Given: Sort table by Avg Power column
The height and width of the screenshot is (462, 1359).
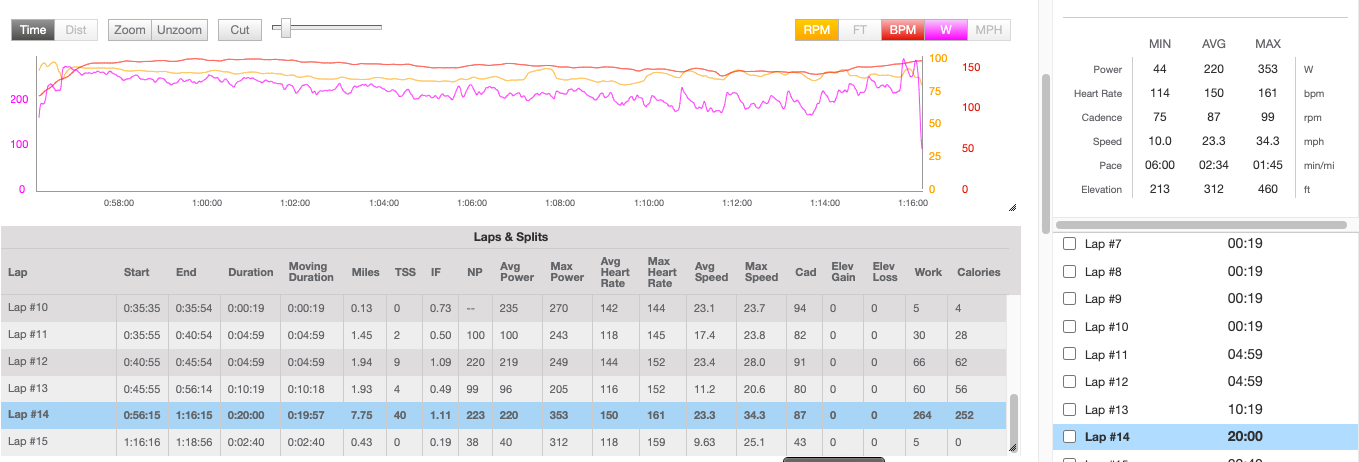Looking at the screenshot, I should tap(512, 272).
